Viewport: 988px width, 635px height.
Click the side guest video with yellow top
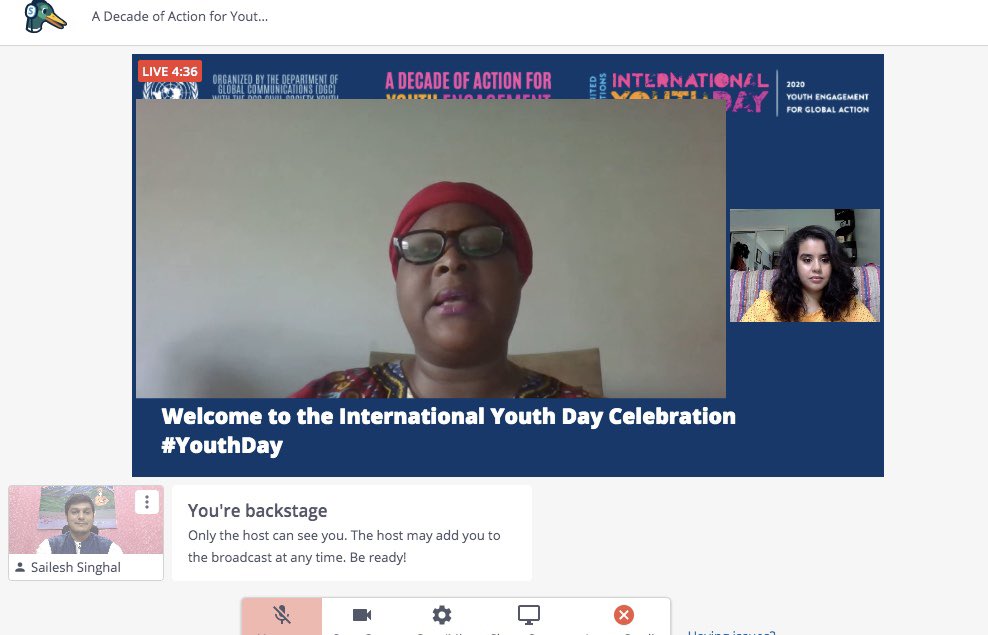coord(805,265)
